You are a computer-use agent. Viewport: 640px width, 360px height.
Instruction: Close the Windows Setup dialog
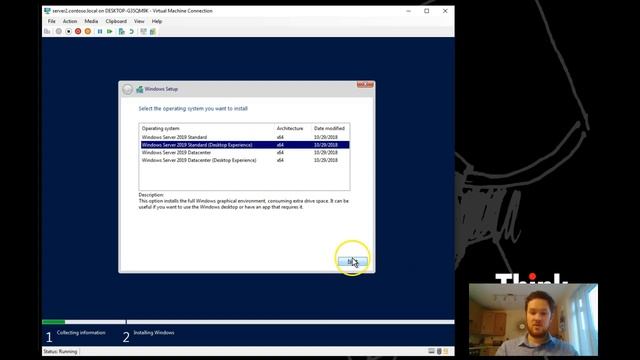click(365, 84)
